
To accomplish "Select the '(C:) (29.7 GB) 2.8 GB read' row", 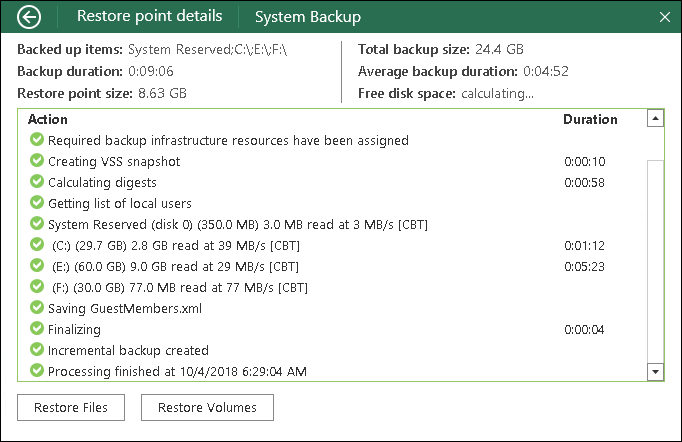I will click(x=333, y=245).
